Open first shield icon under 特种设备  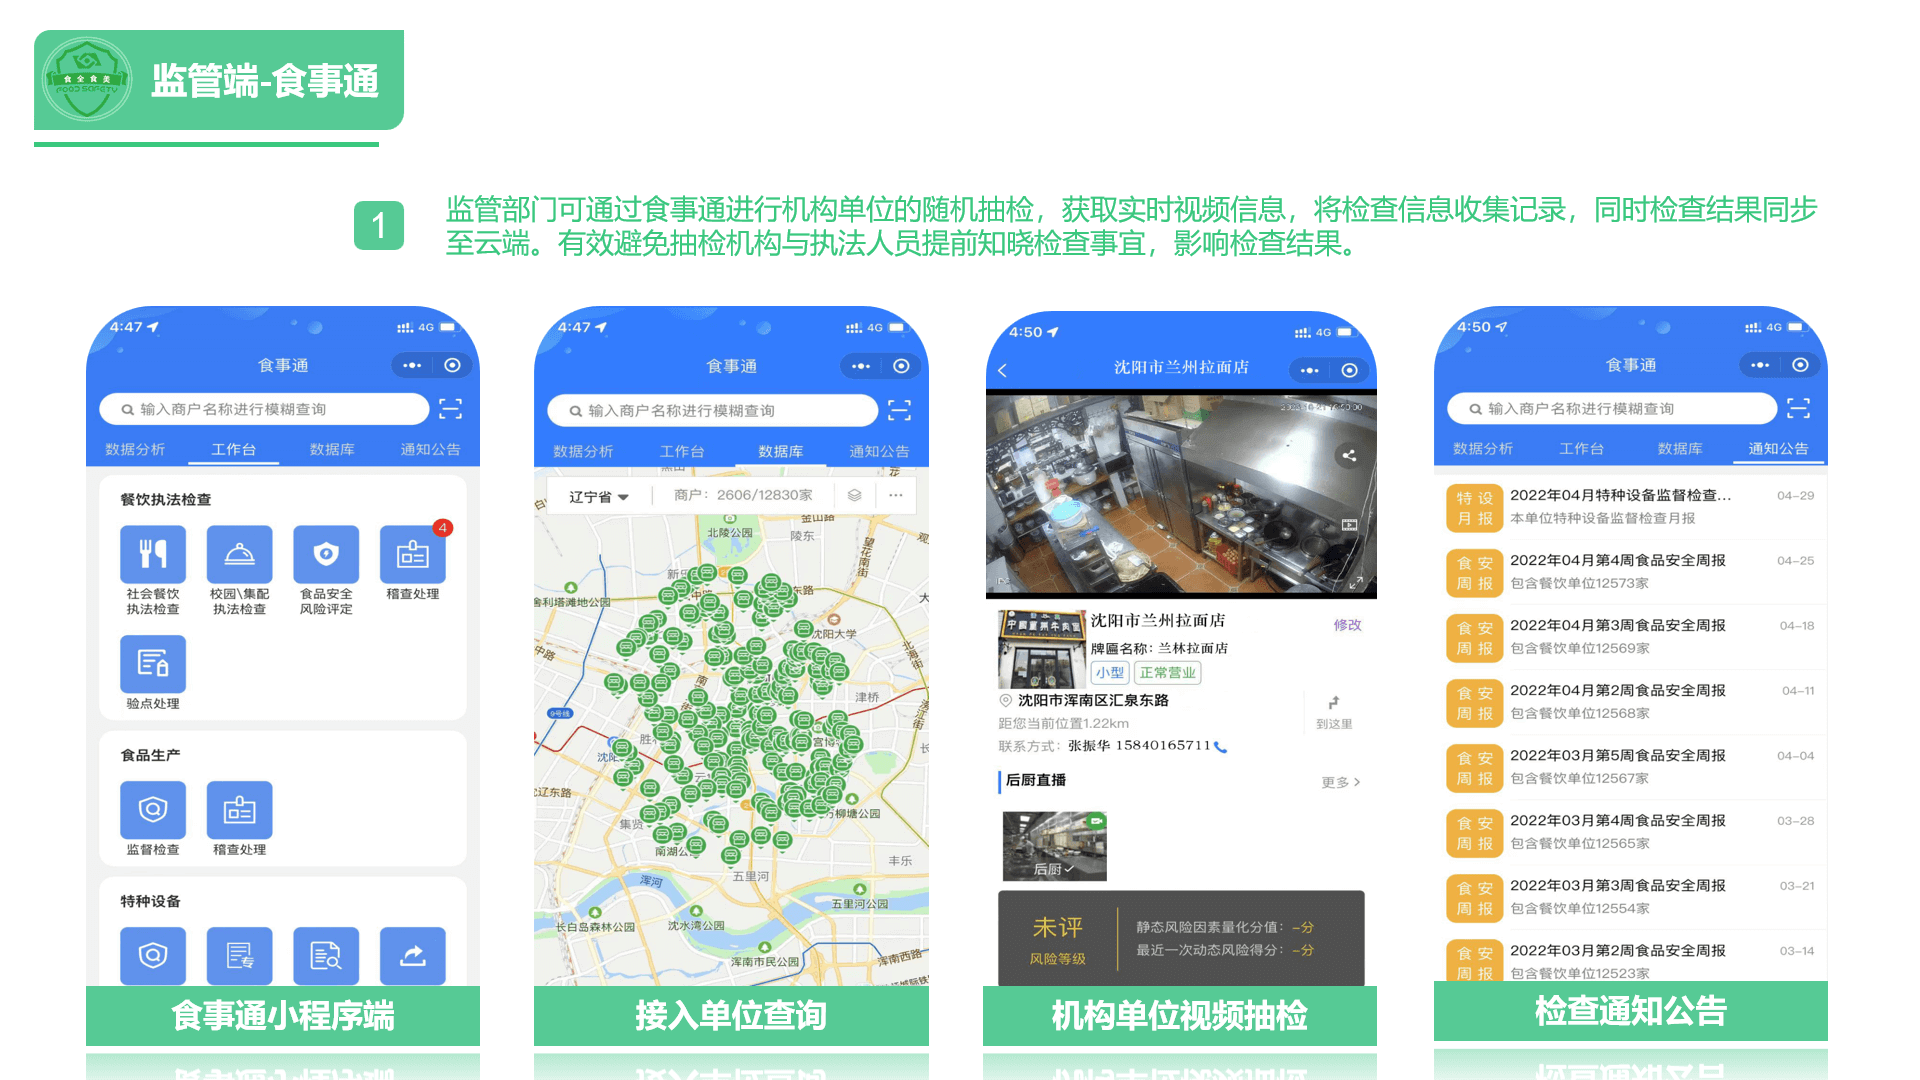point(153,956)
